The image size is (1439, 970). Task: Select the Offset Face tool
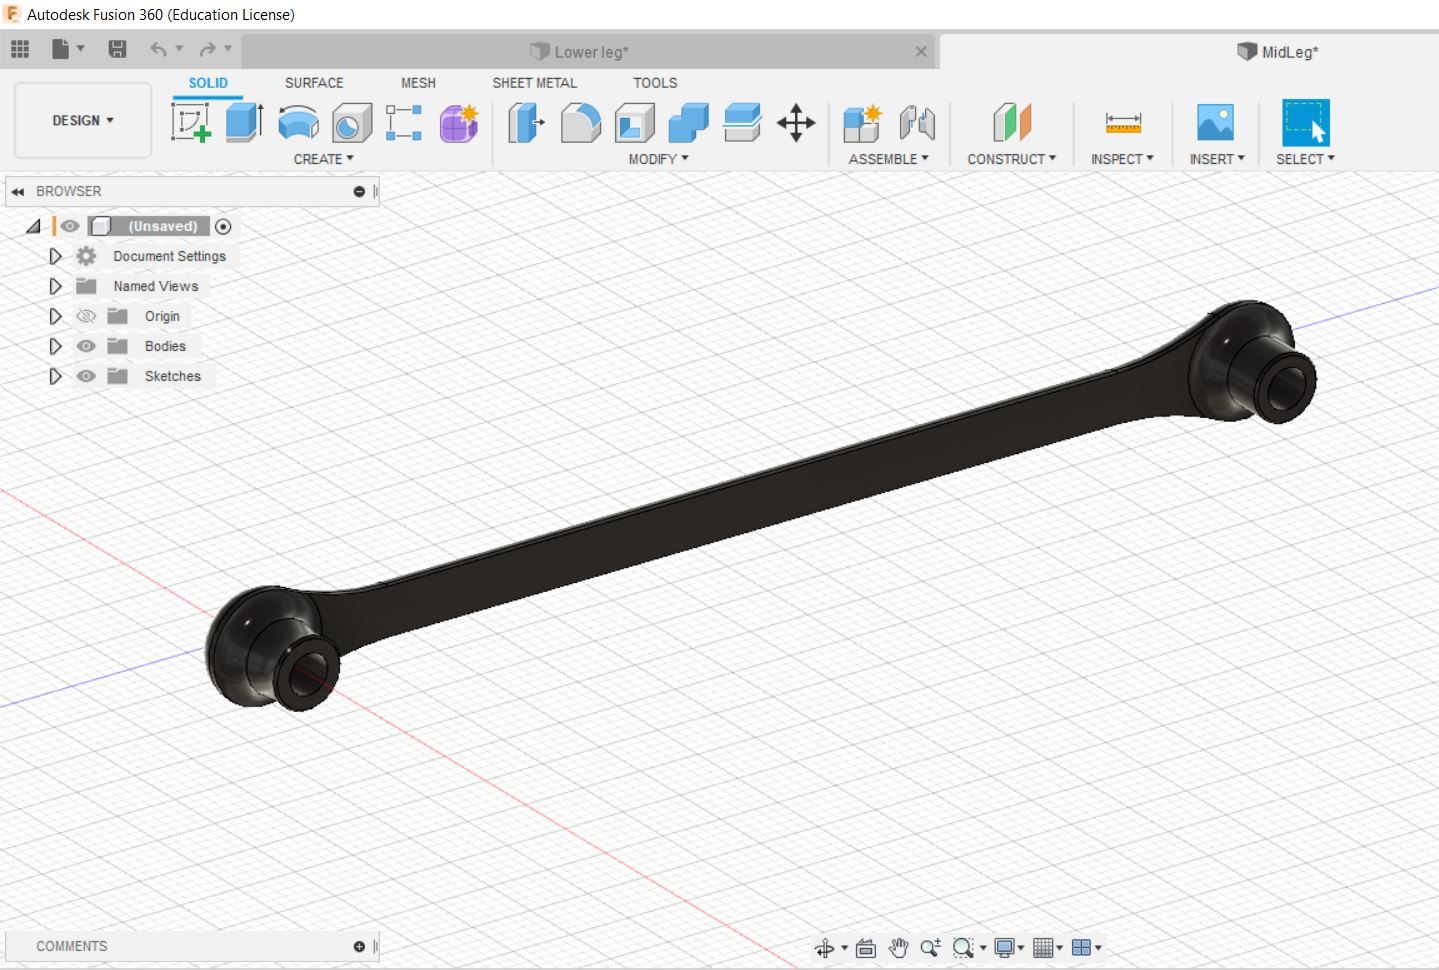(x=742, y=123)
